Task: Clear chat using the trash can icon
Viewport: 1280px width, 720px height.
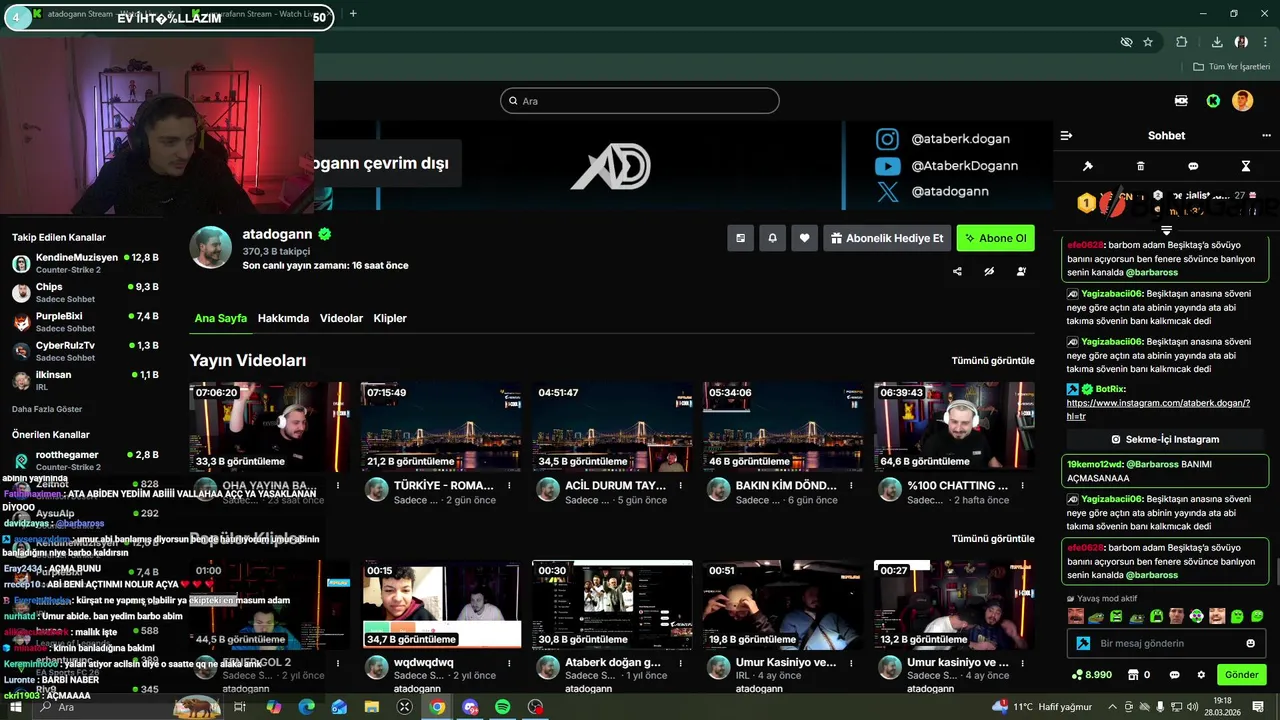Action: tap(1141, 166)
